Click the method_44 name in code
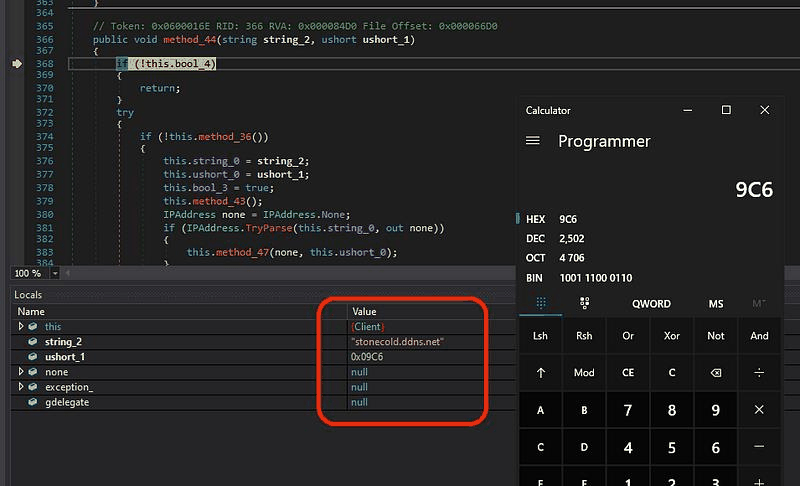The width and height of the screenshot is (800, 486). point(190,39)
